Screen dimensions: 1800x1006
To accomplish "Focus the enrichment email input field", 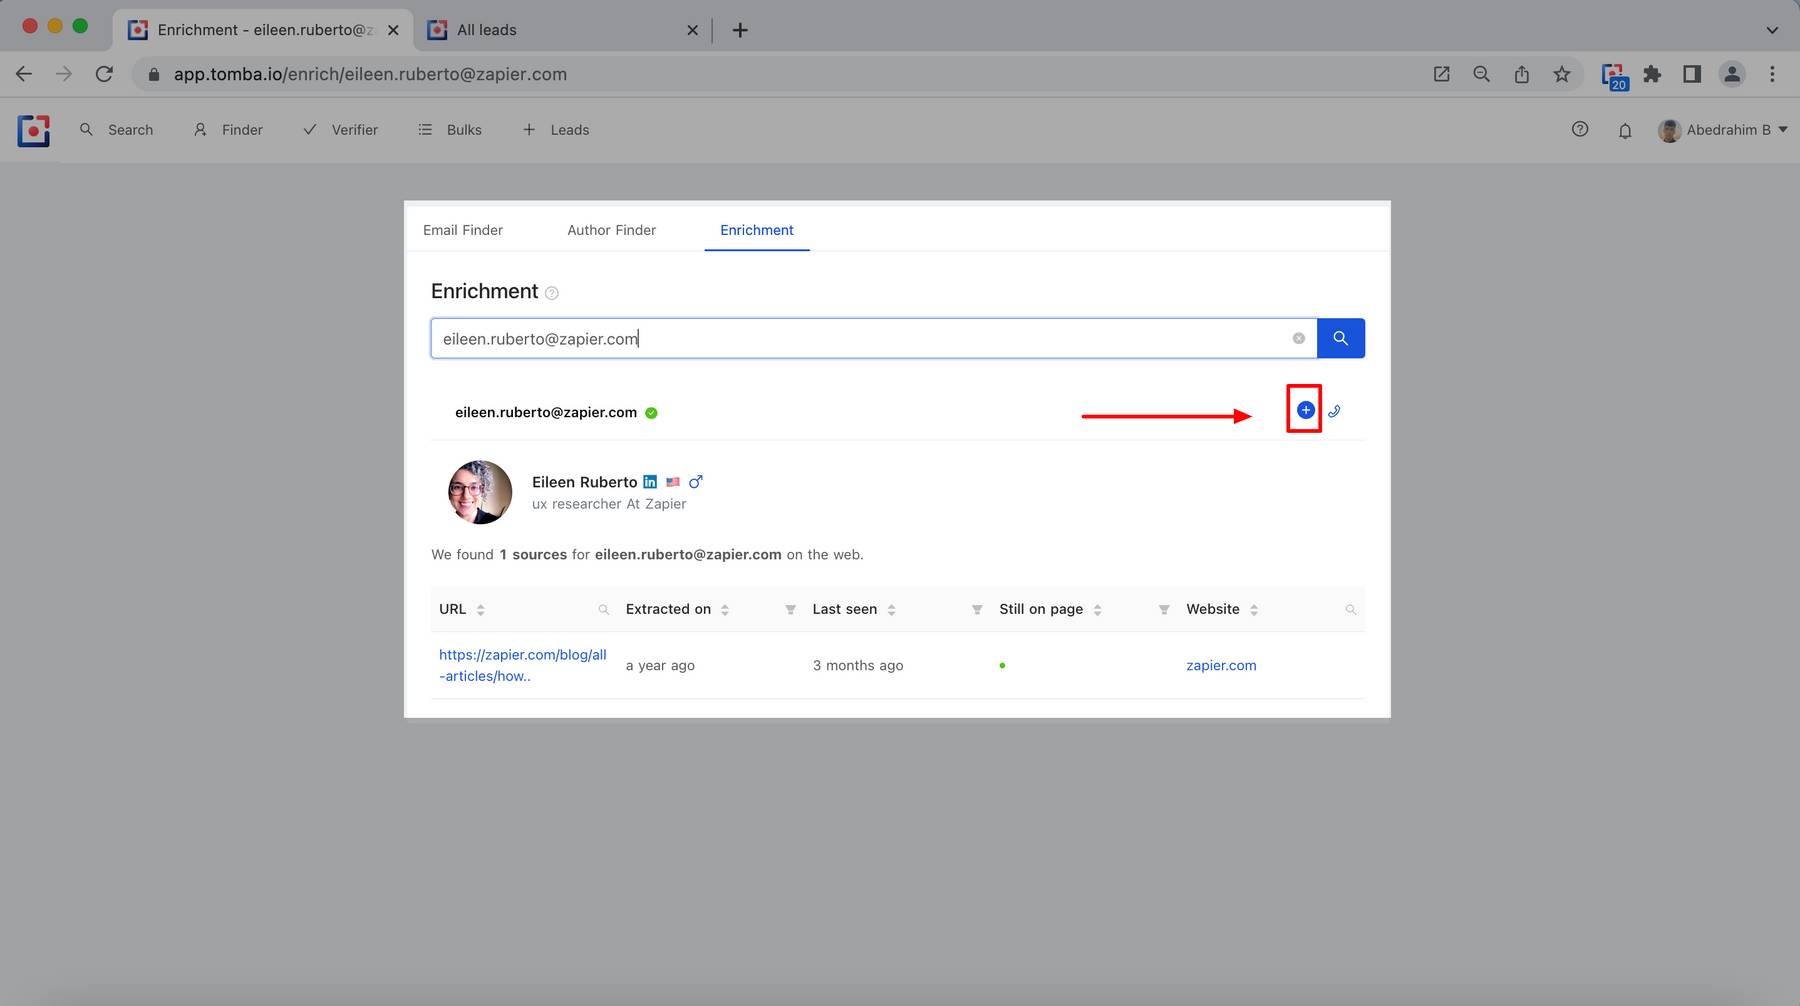I will click(873, 338).
